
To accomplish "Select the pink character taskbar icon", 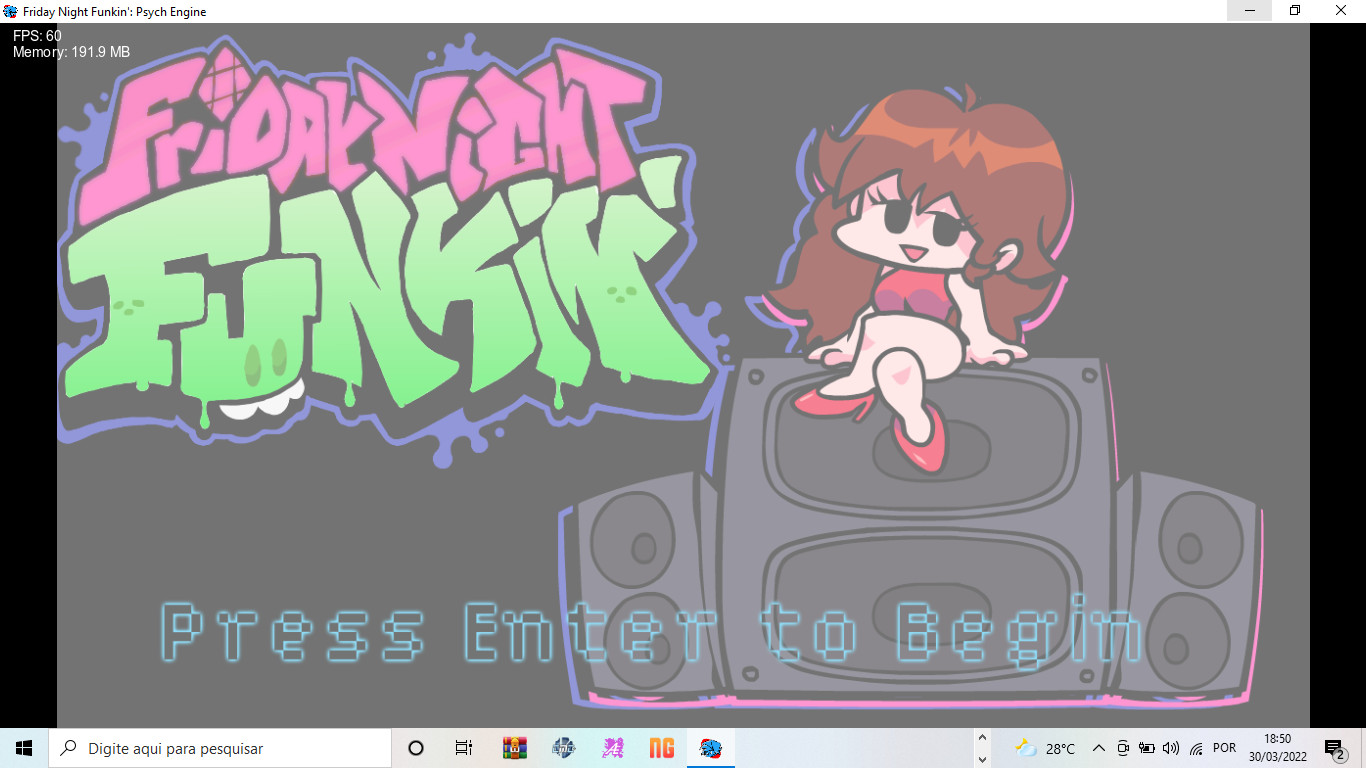I will [612, 748].
